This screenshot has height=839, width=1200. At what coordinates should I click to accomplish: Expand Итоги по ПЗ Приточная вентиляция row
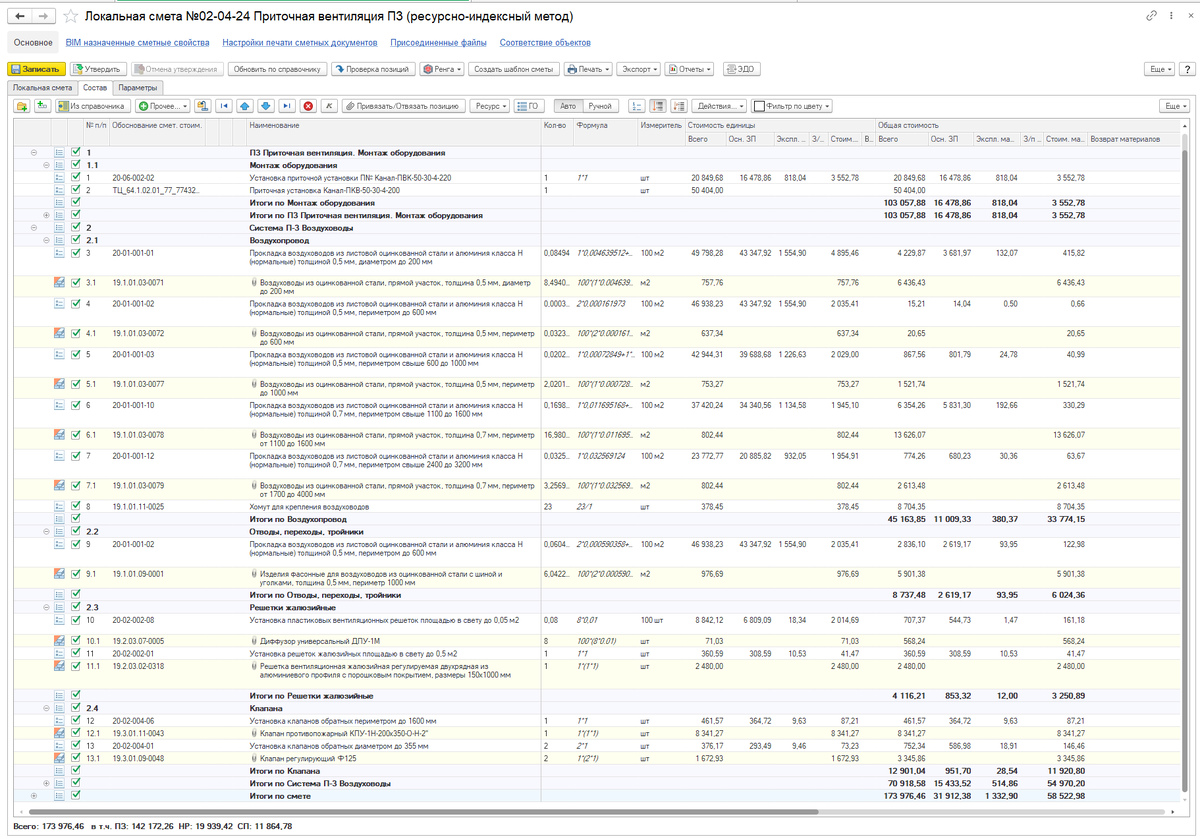[x=46, y=215]
